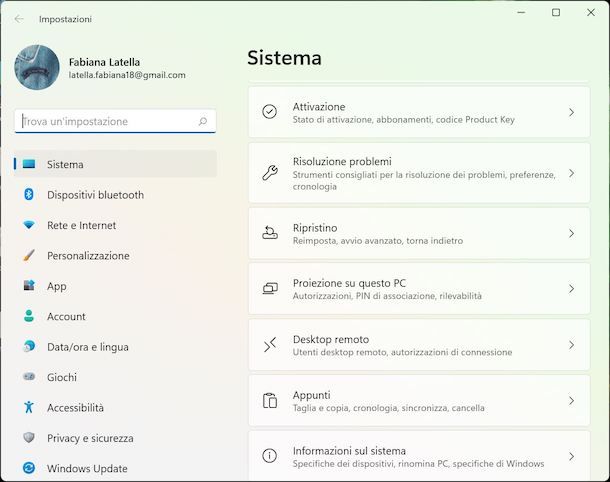Click the shield Privacy e sicurezza icon

(29, 438)
